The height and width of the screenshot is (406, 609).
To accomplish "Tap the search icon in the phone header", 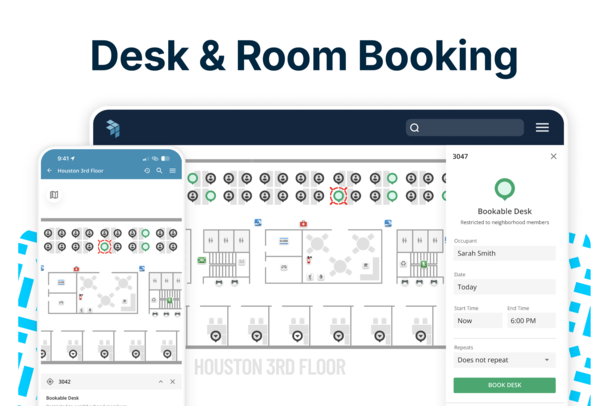I will point(159,171).
